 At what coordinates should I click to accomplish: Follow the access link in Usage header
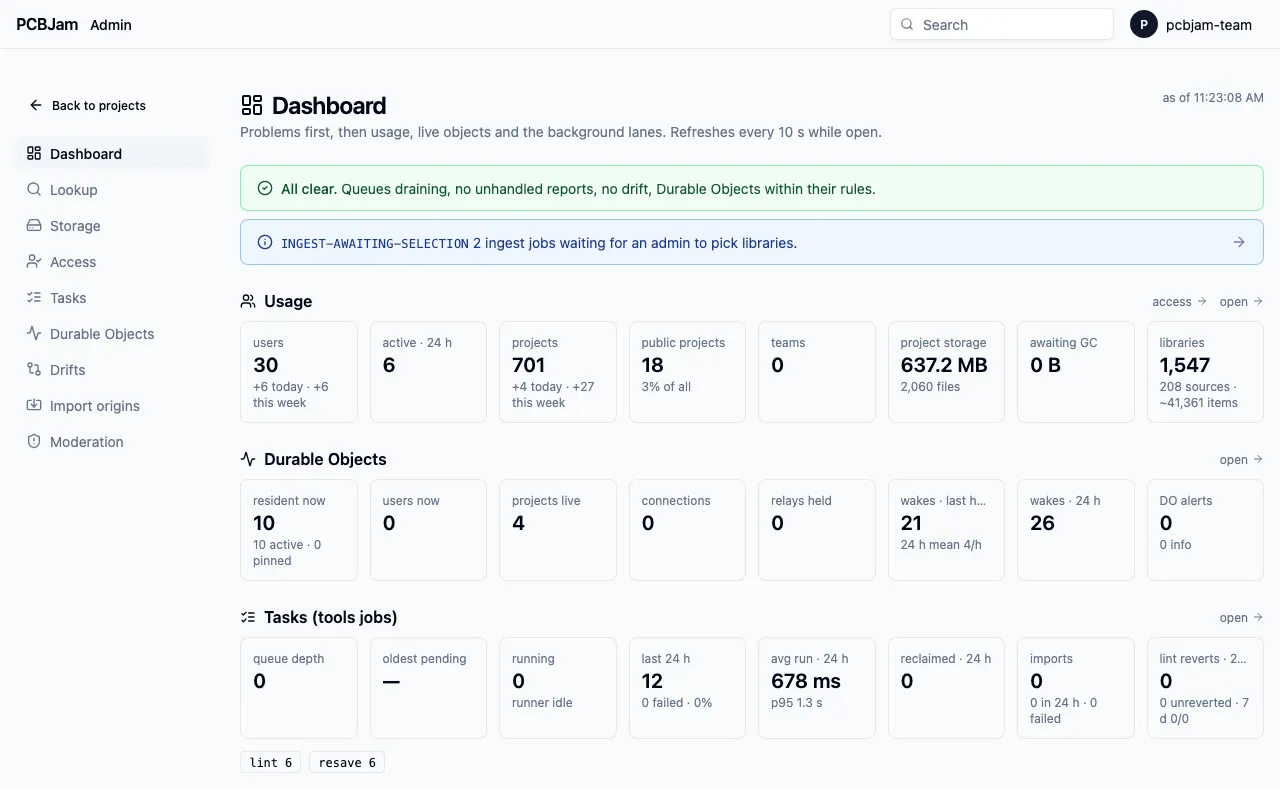(x=1179, y=301)
